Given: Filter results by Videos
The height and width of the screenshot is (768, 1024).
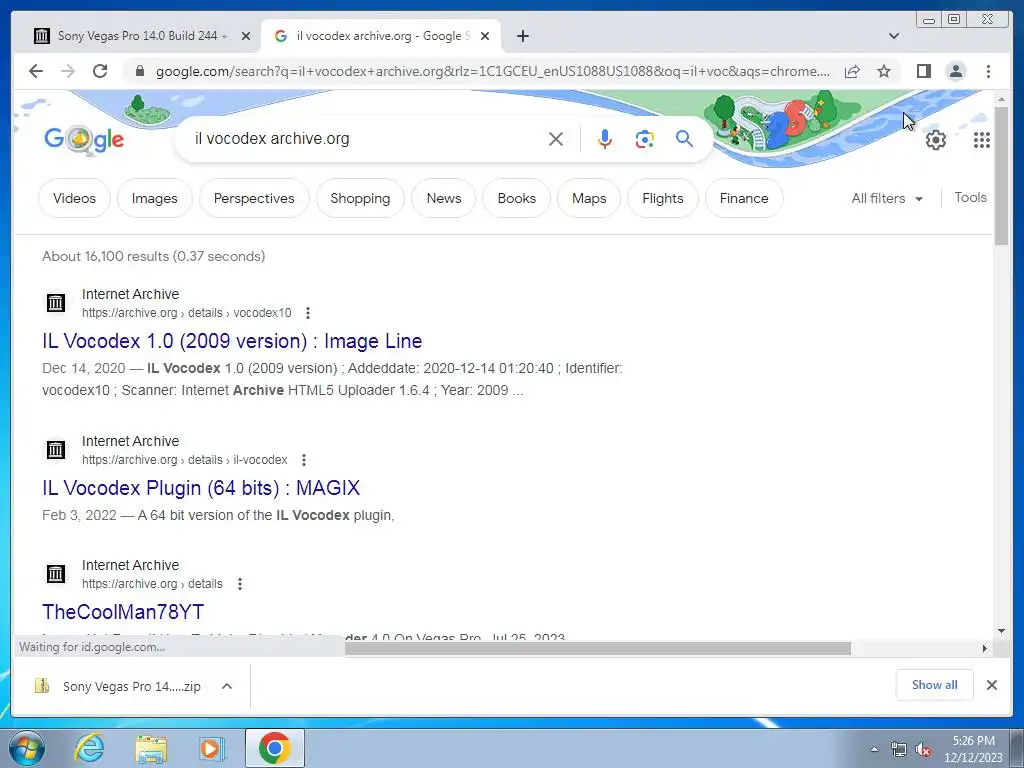Looking at the screenshot, I should pos(74,198).
